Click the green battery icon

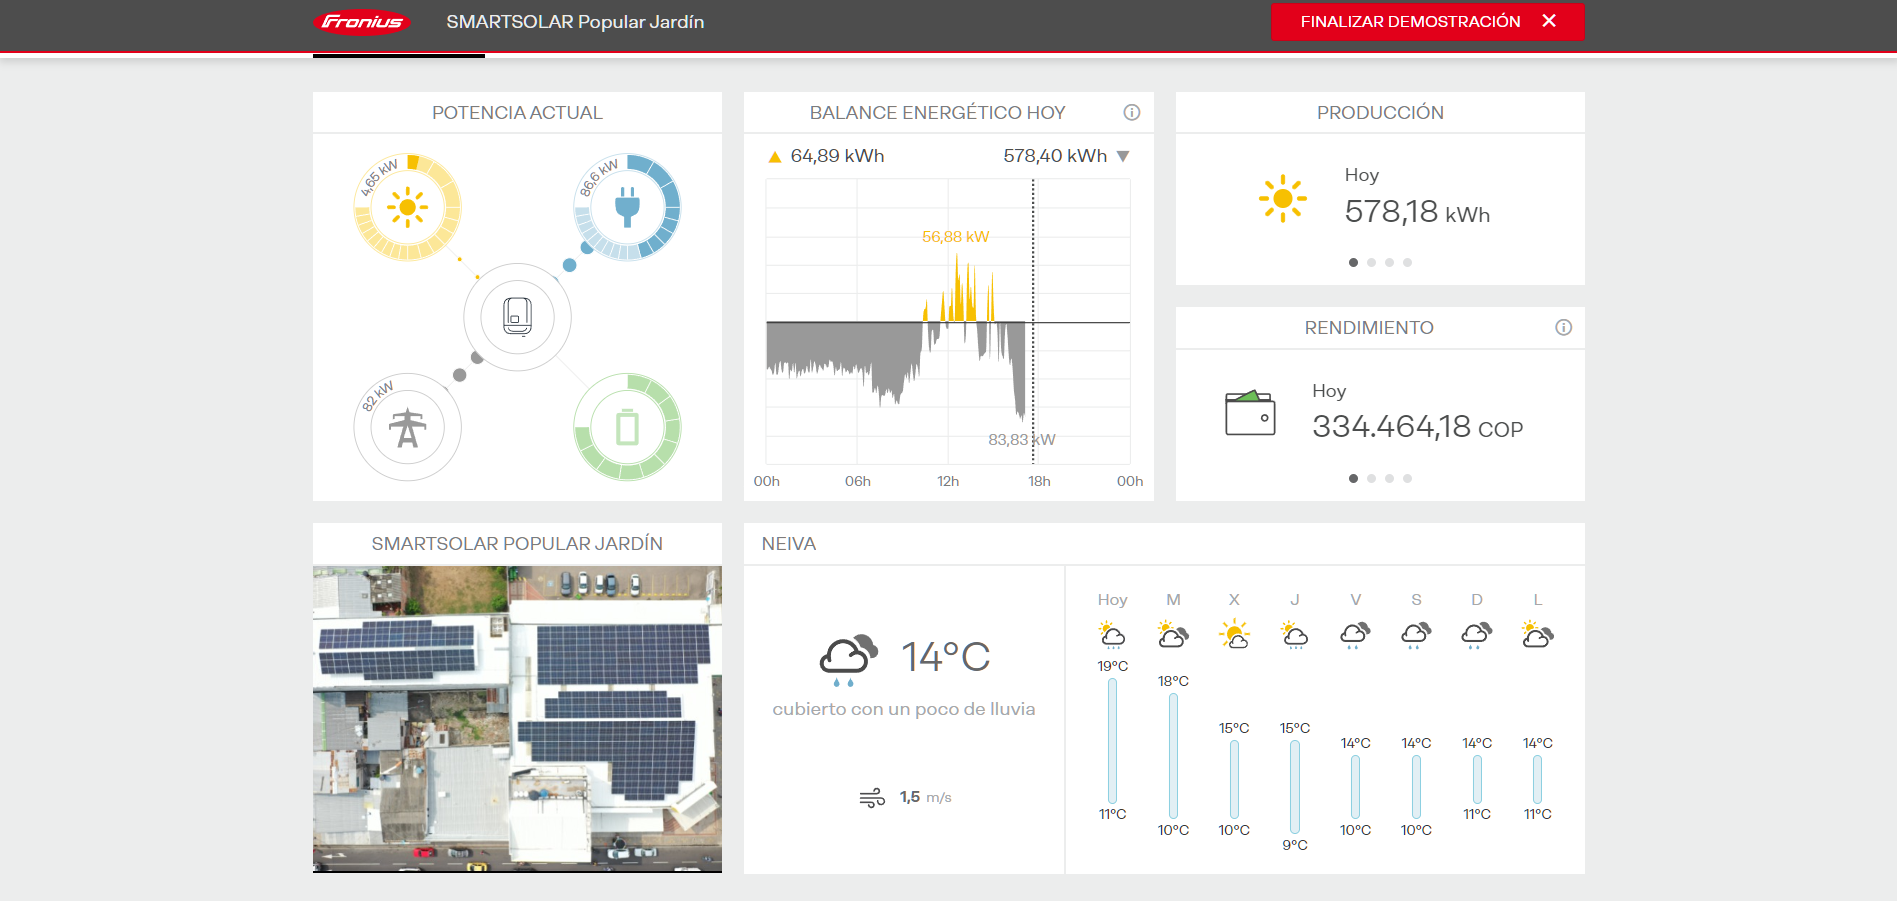pyautogui.click(x=627, y=428)
